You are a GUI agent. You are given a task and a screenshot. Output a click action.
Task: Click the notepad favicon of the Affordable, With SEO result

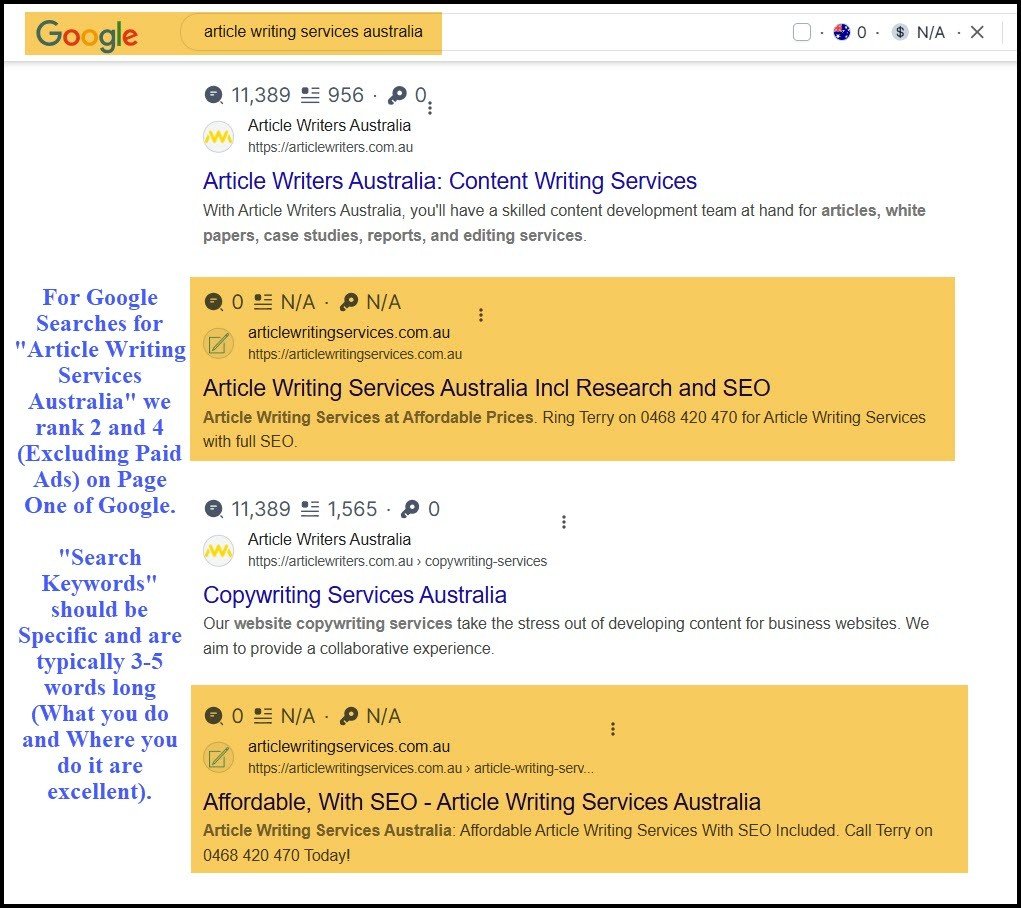[x=218, y=758]
